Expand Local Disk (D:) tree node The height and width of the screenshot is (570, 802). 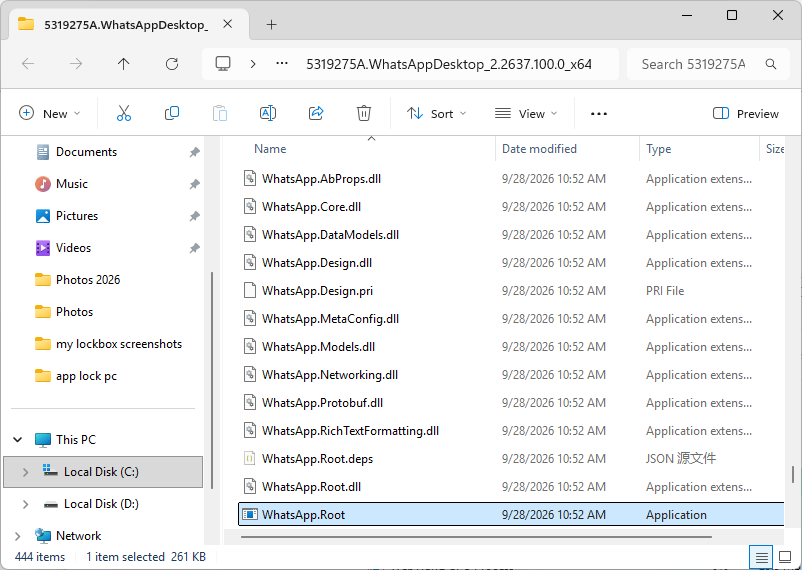click(x=25, y=504)
